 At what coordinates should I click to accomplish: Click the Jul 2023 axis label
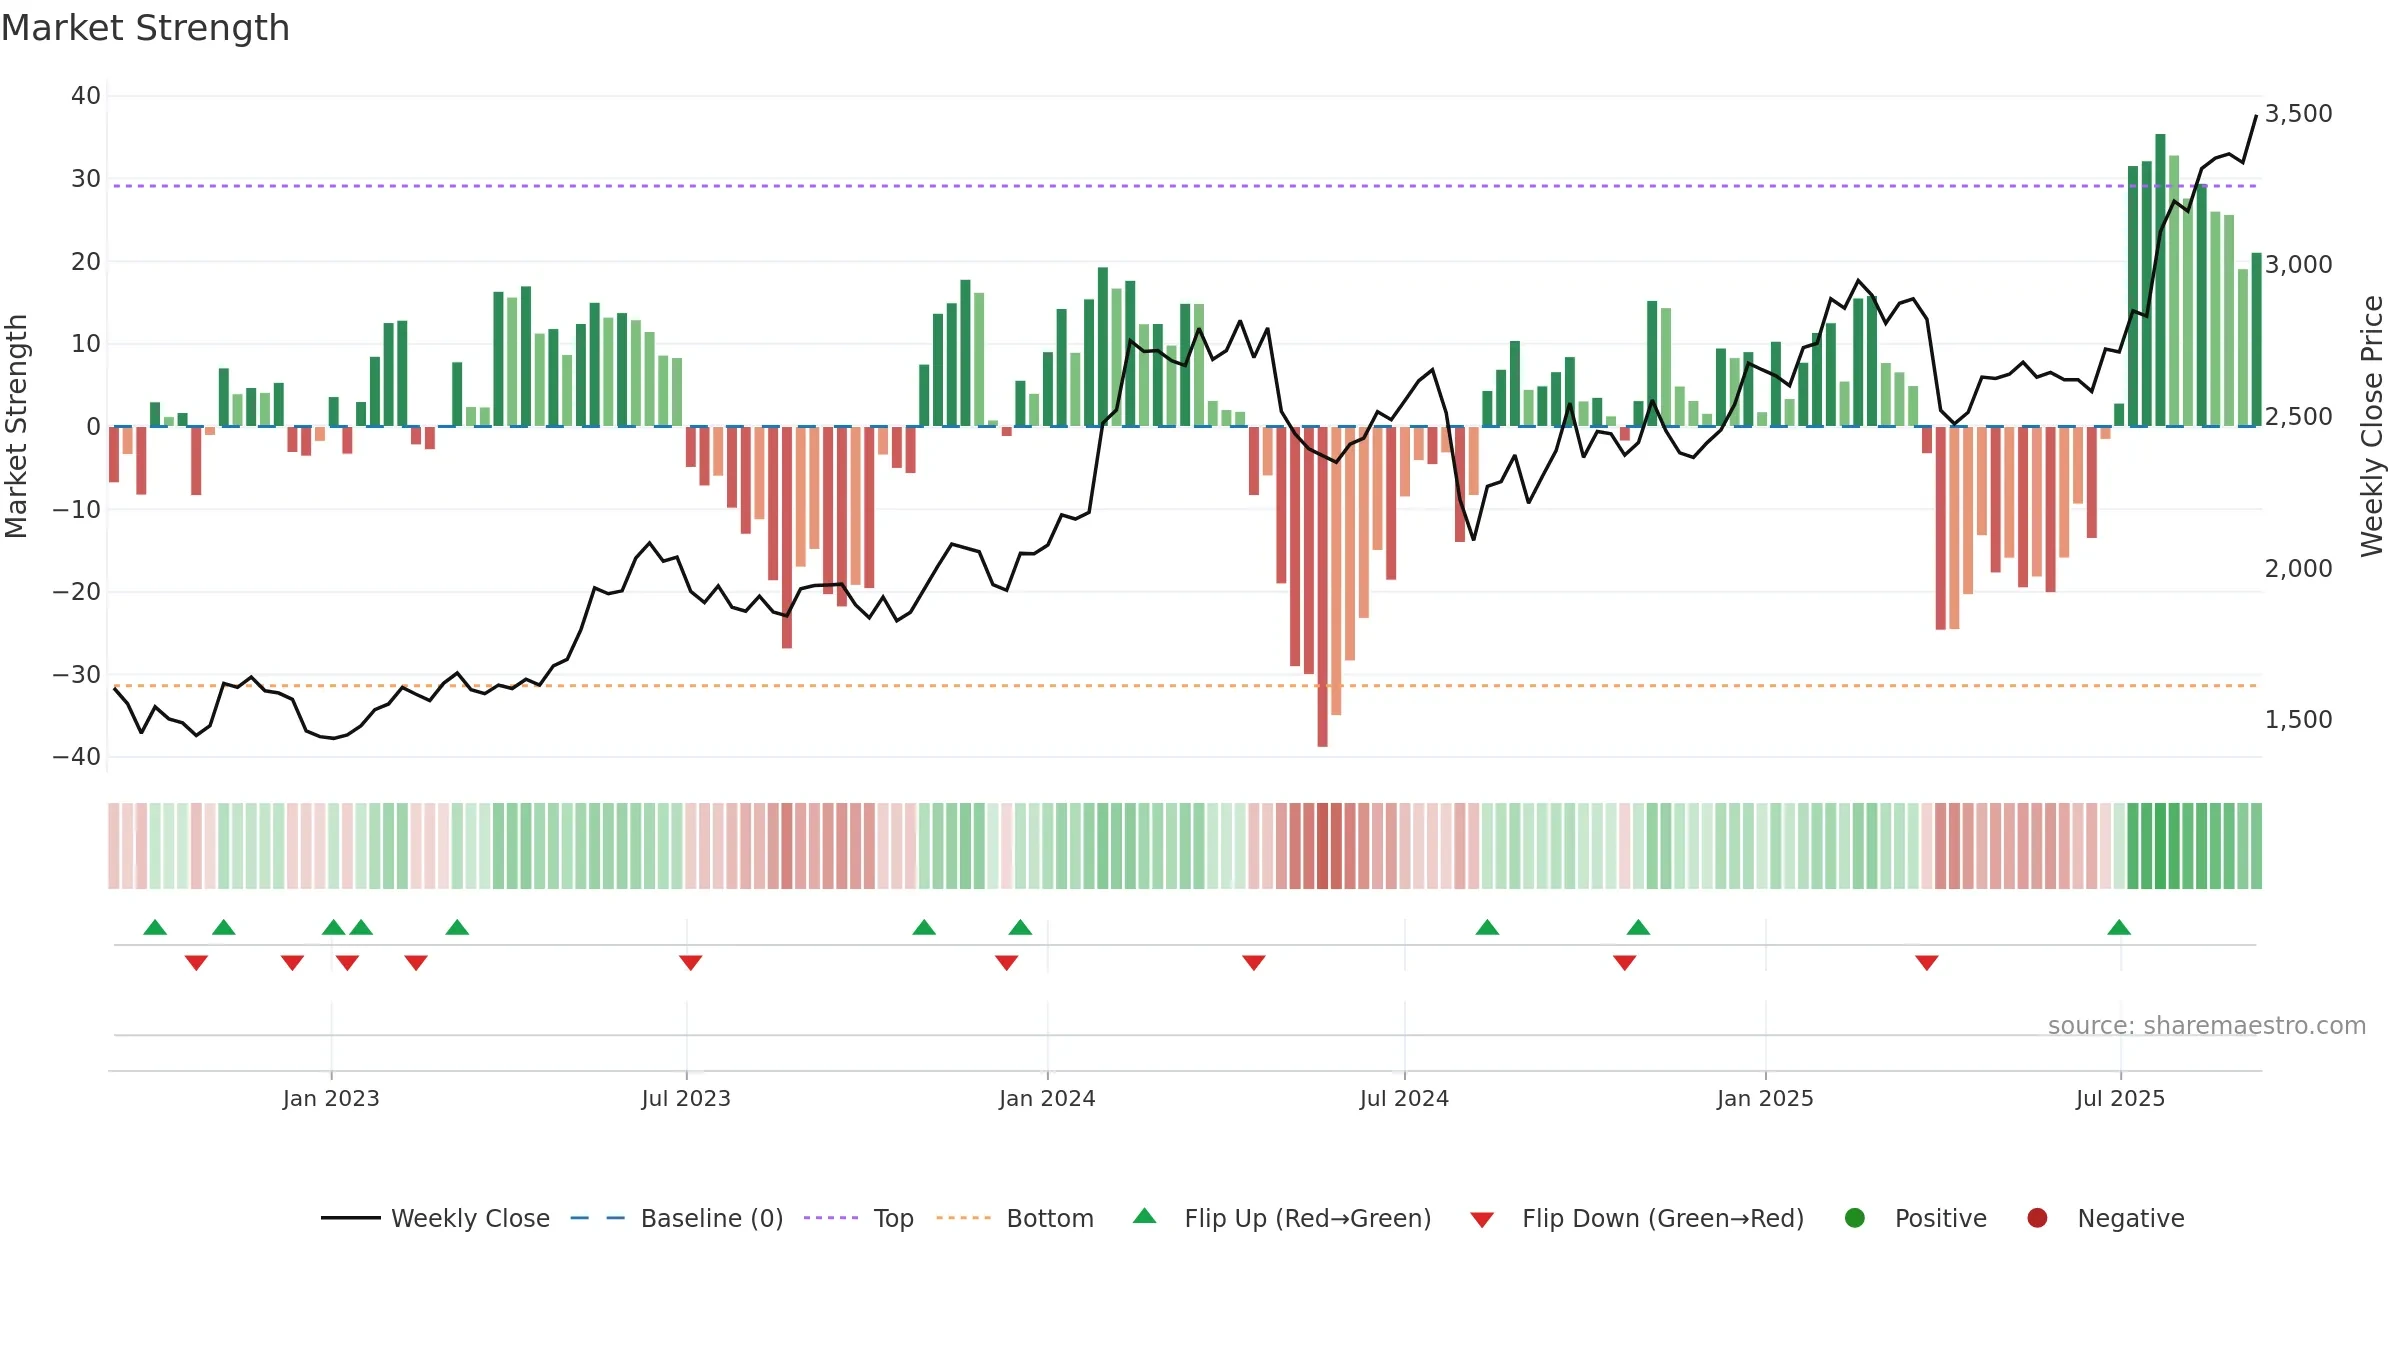pyautogui.click(x=686, y=1099)
